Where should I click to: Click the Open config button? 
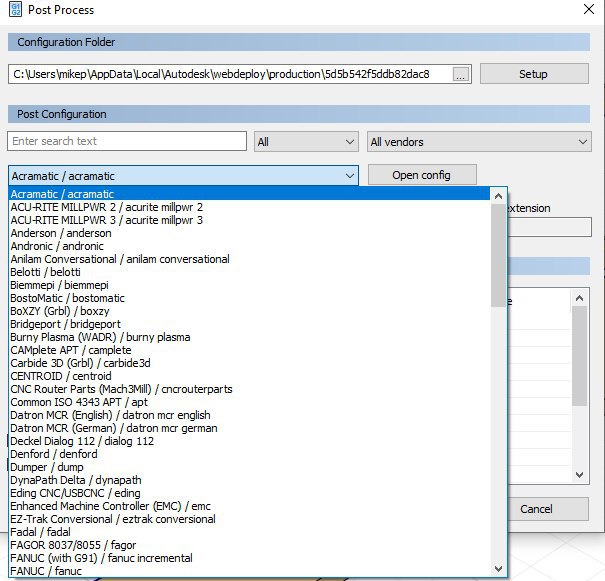coord(422,175)
